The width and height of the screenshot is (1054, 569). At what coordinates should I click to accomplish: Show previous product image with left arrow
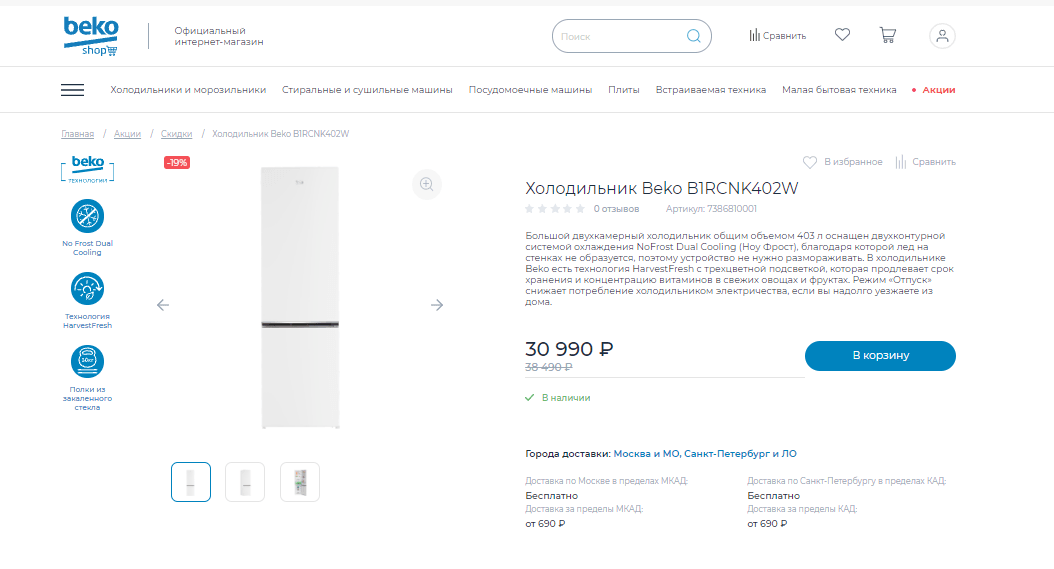coord(163,305)
